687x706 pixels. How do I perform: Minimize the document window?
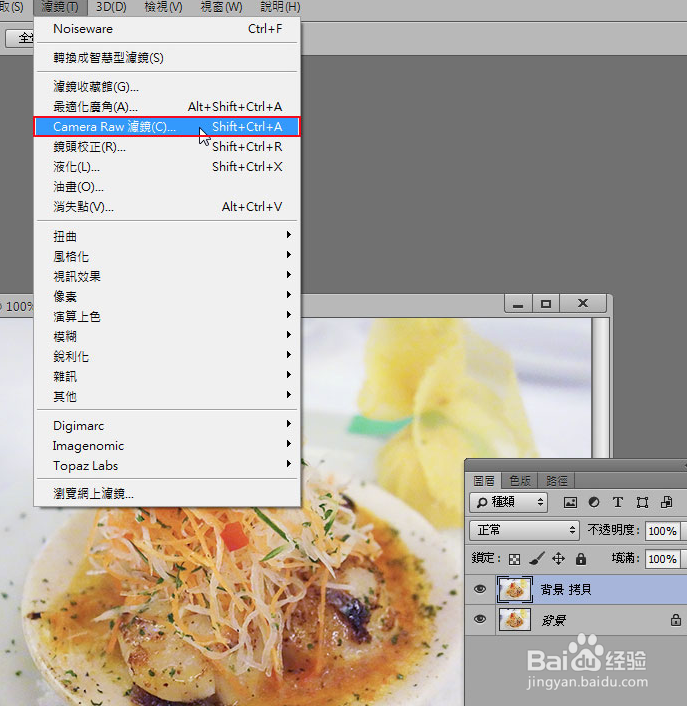point(518,303)
